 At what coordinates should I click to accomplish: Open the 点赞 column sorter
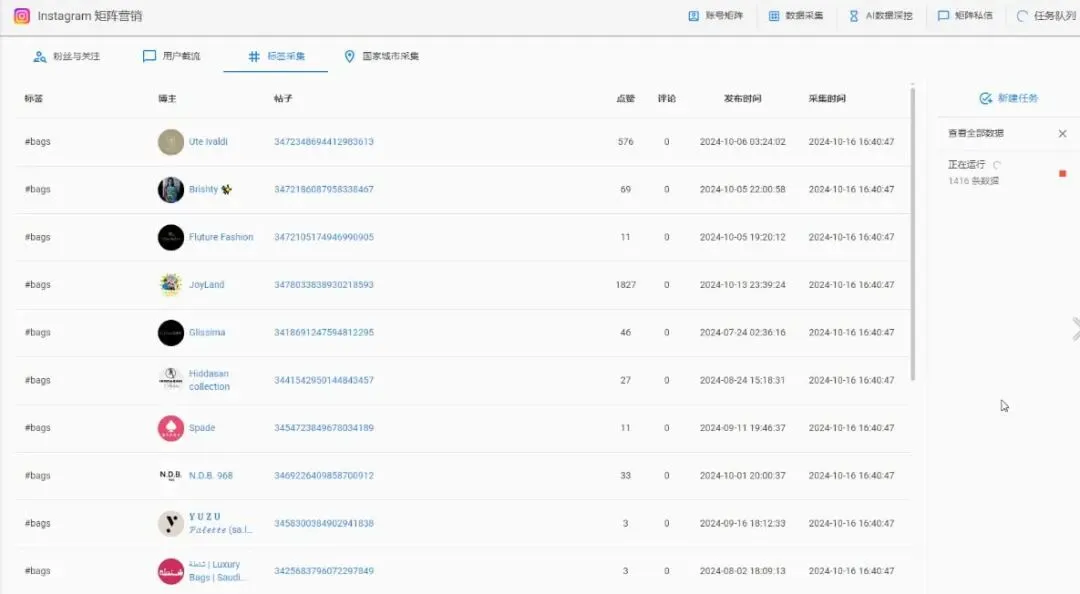click(x=625, y=98)
